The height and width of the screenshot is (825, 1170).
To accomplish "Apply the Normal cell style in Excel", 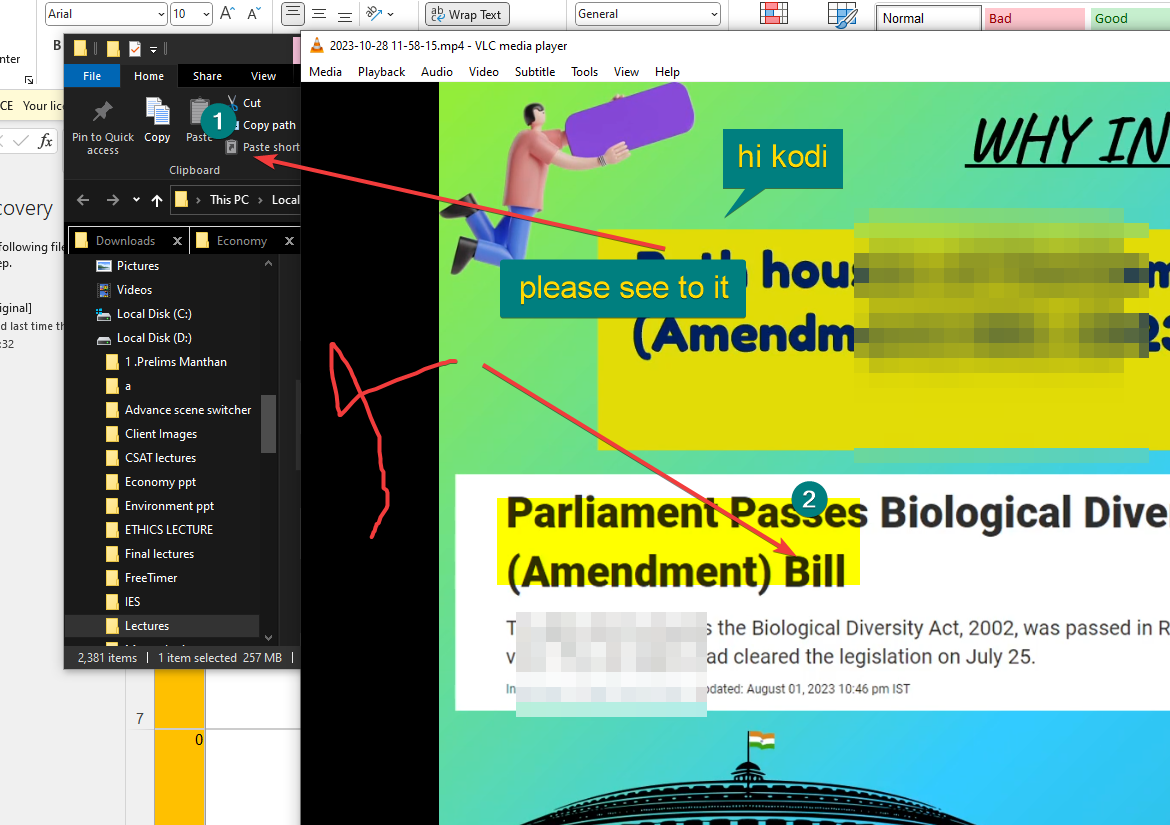I will [x=928, y=18].
